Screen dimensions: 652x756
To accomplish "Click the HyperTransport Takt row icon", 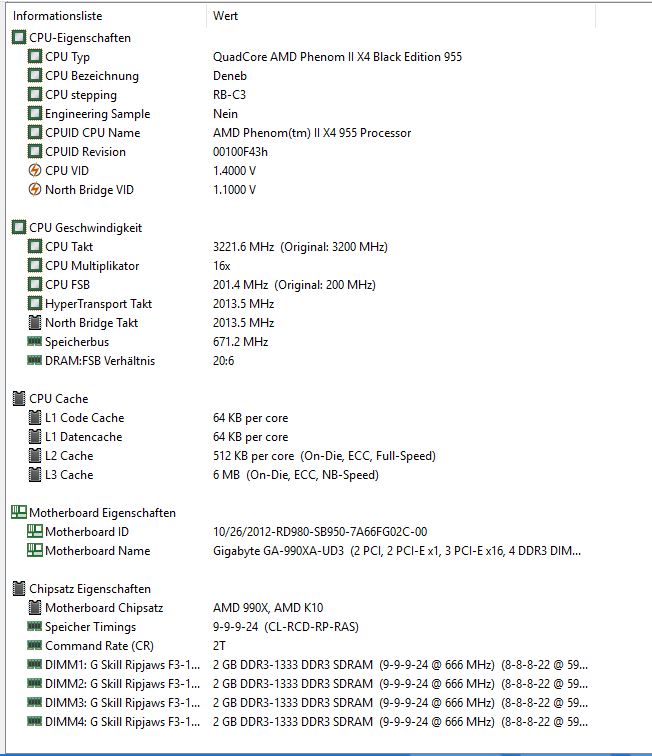I will pos(35,304).
